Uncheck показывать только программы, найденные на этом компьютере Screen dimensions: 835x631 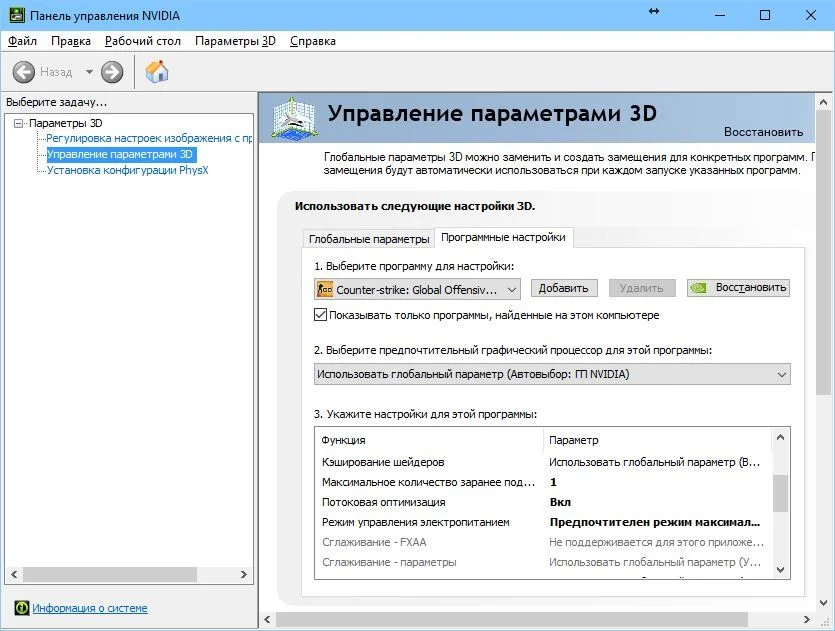321,312
